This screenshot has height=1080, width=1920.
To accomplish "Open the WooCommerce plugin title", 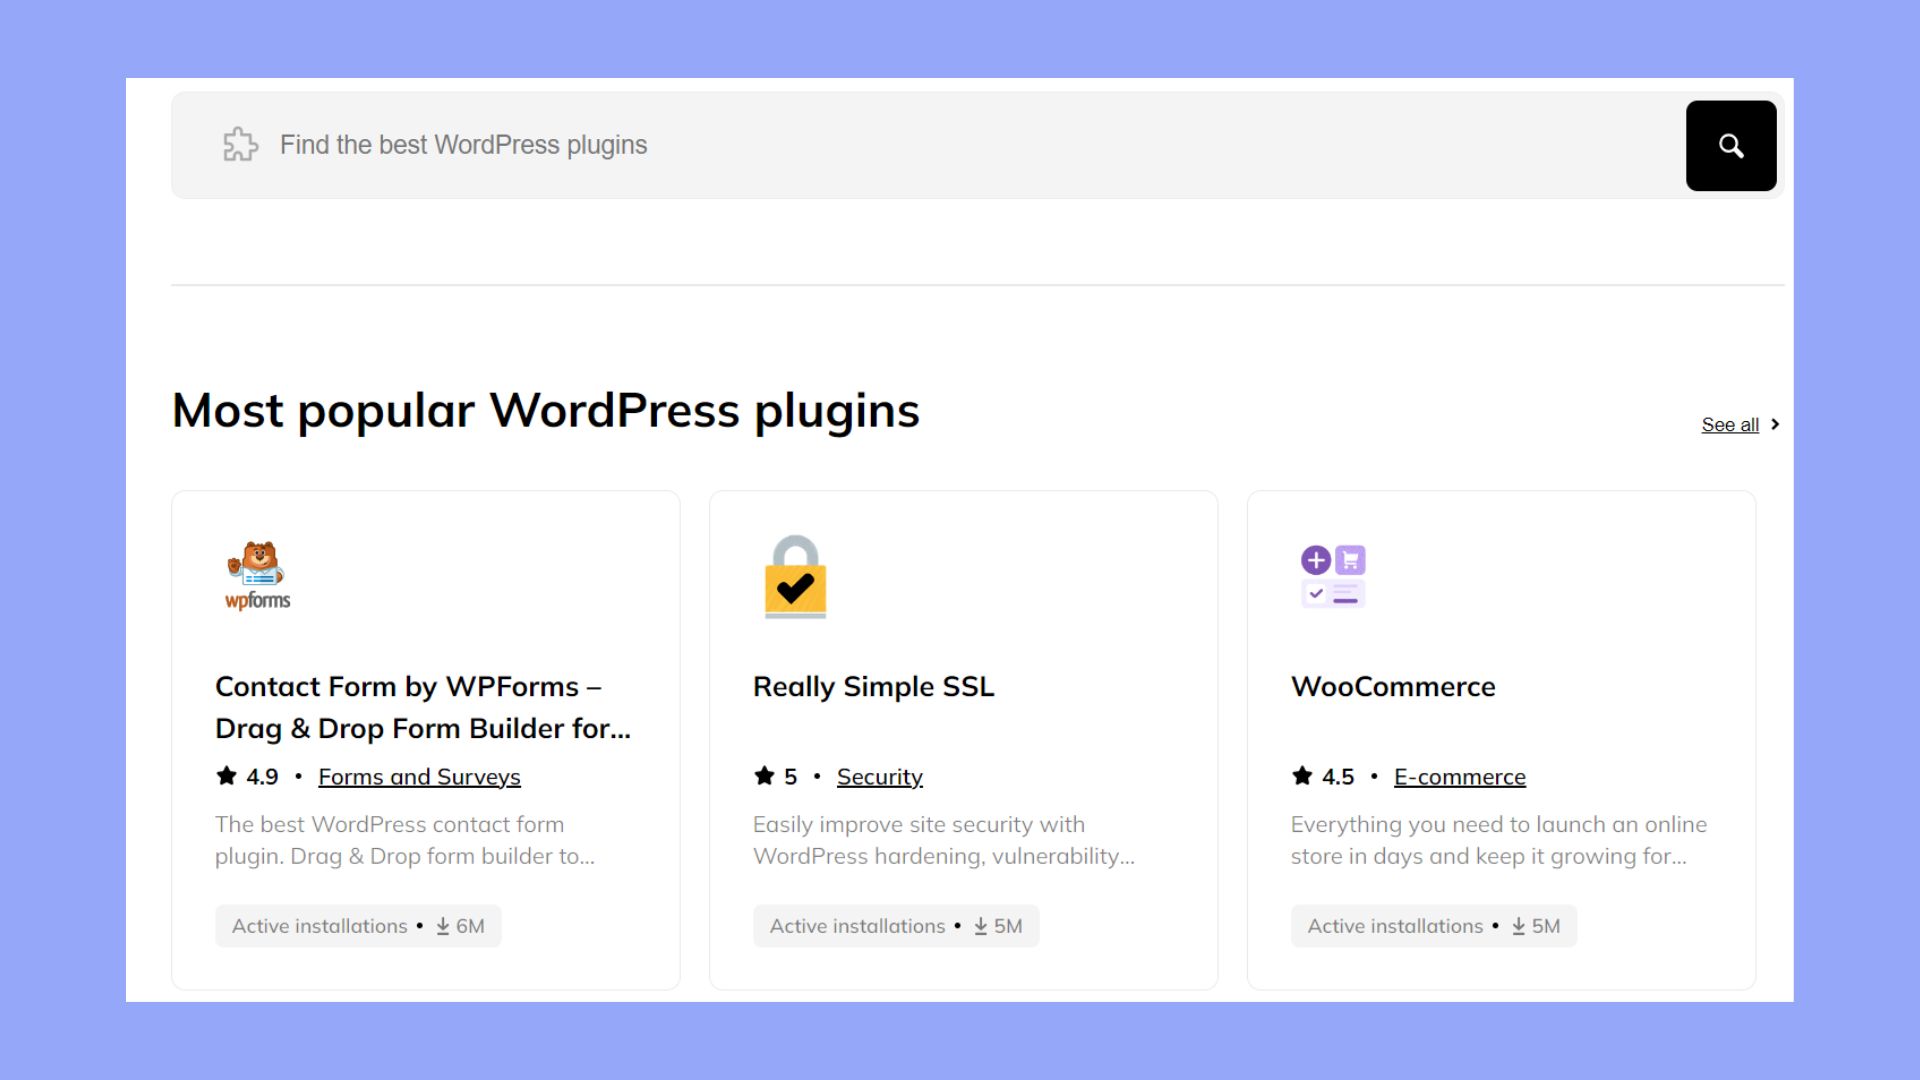I will pyautogui.click(x=1393, y=687).
